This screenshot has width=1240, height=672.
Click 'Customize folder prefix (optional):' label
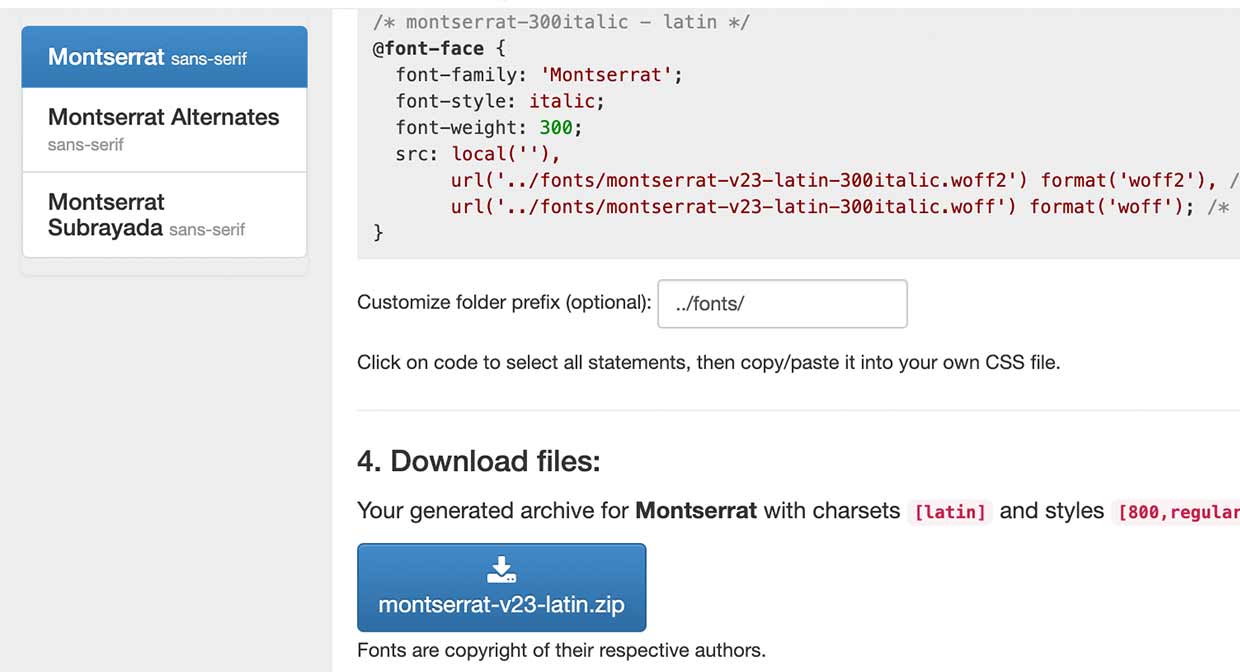(504, 302)
